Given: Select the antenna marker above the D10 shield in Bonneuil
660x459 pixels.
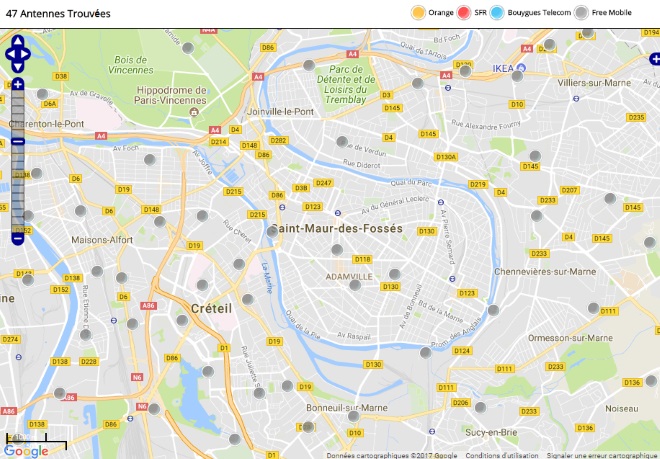Looking at the screenshot, I should [354, 416].
